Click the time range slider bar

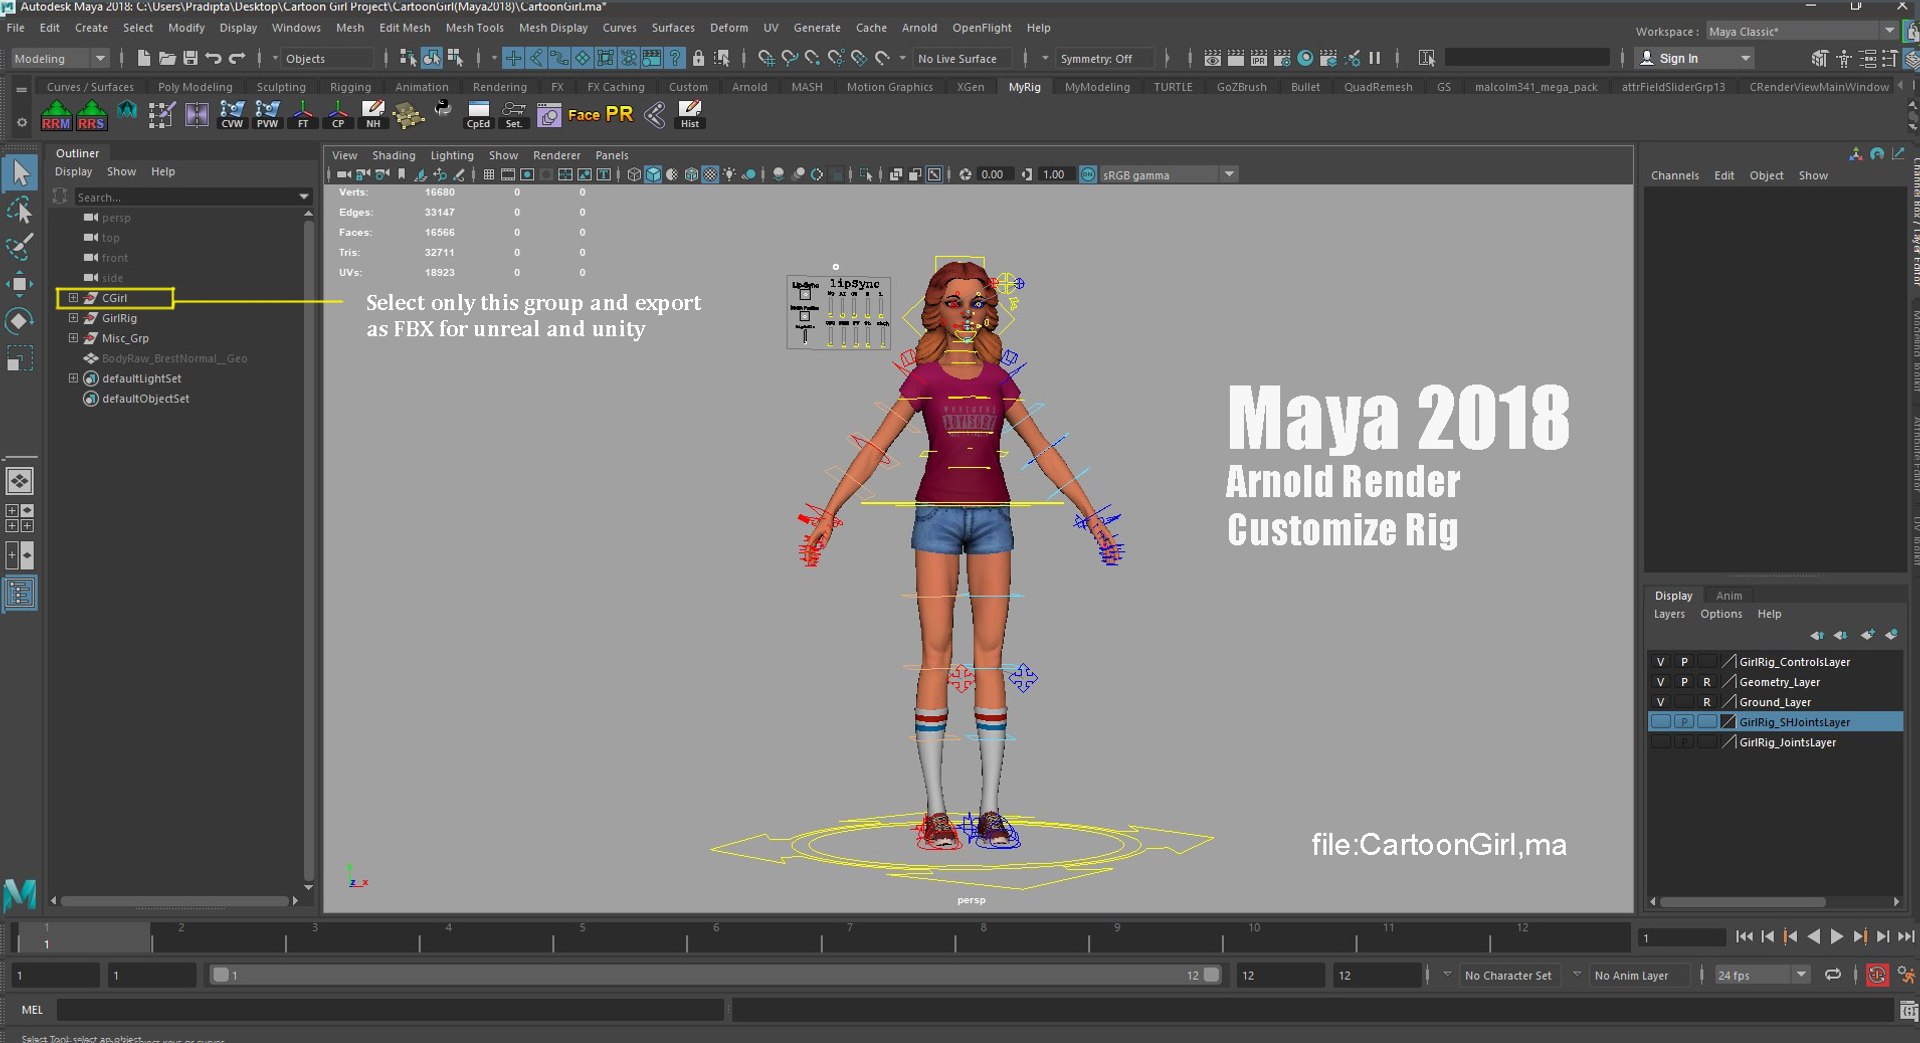[x=716, y=975]
